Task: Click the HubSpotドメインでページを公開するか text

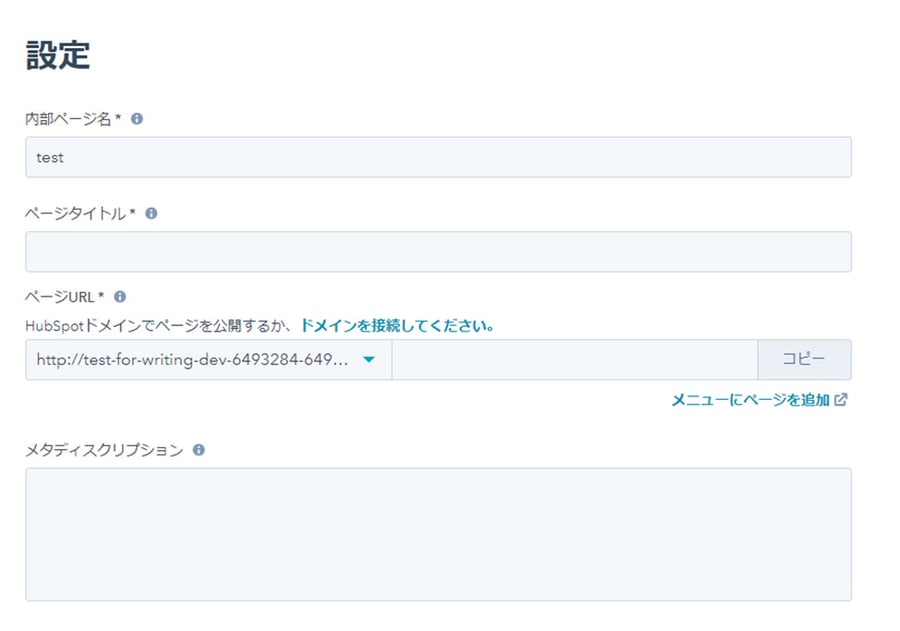Action: (x=160, y=326)
